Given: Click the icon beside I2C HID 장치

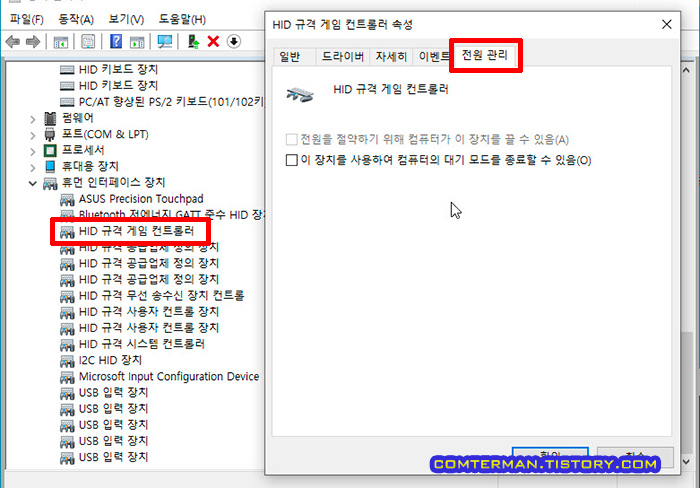Looking at the screenshot, I should [67, 361].
